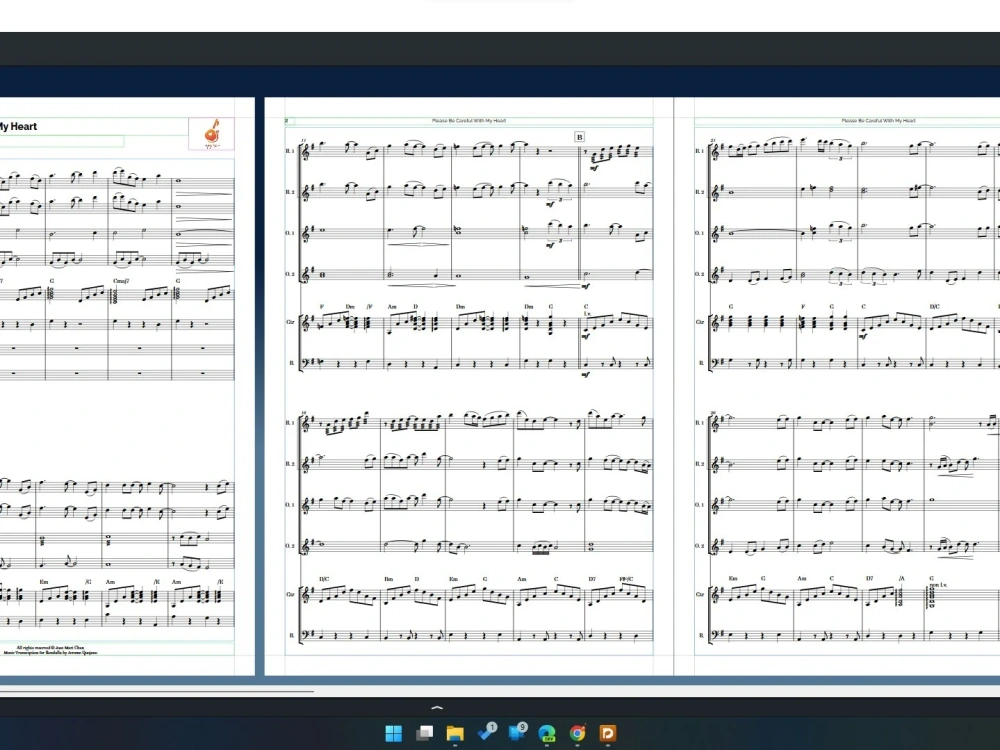Screen dimensions: 1000x750
Task: Switch to Microsoft Edge Dev in taskbar
Action: point(547,733)
